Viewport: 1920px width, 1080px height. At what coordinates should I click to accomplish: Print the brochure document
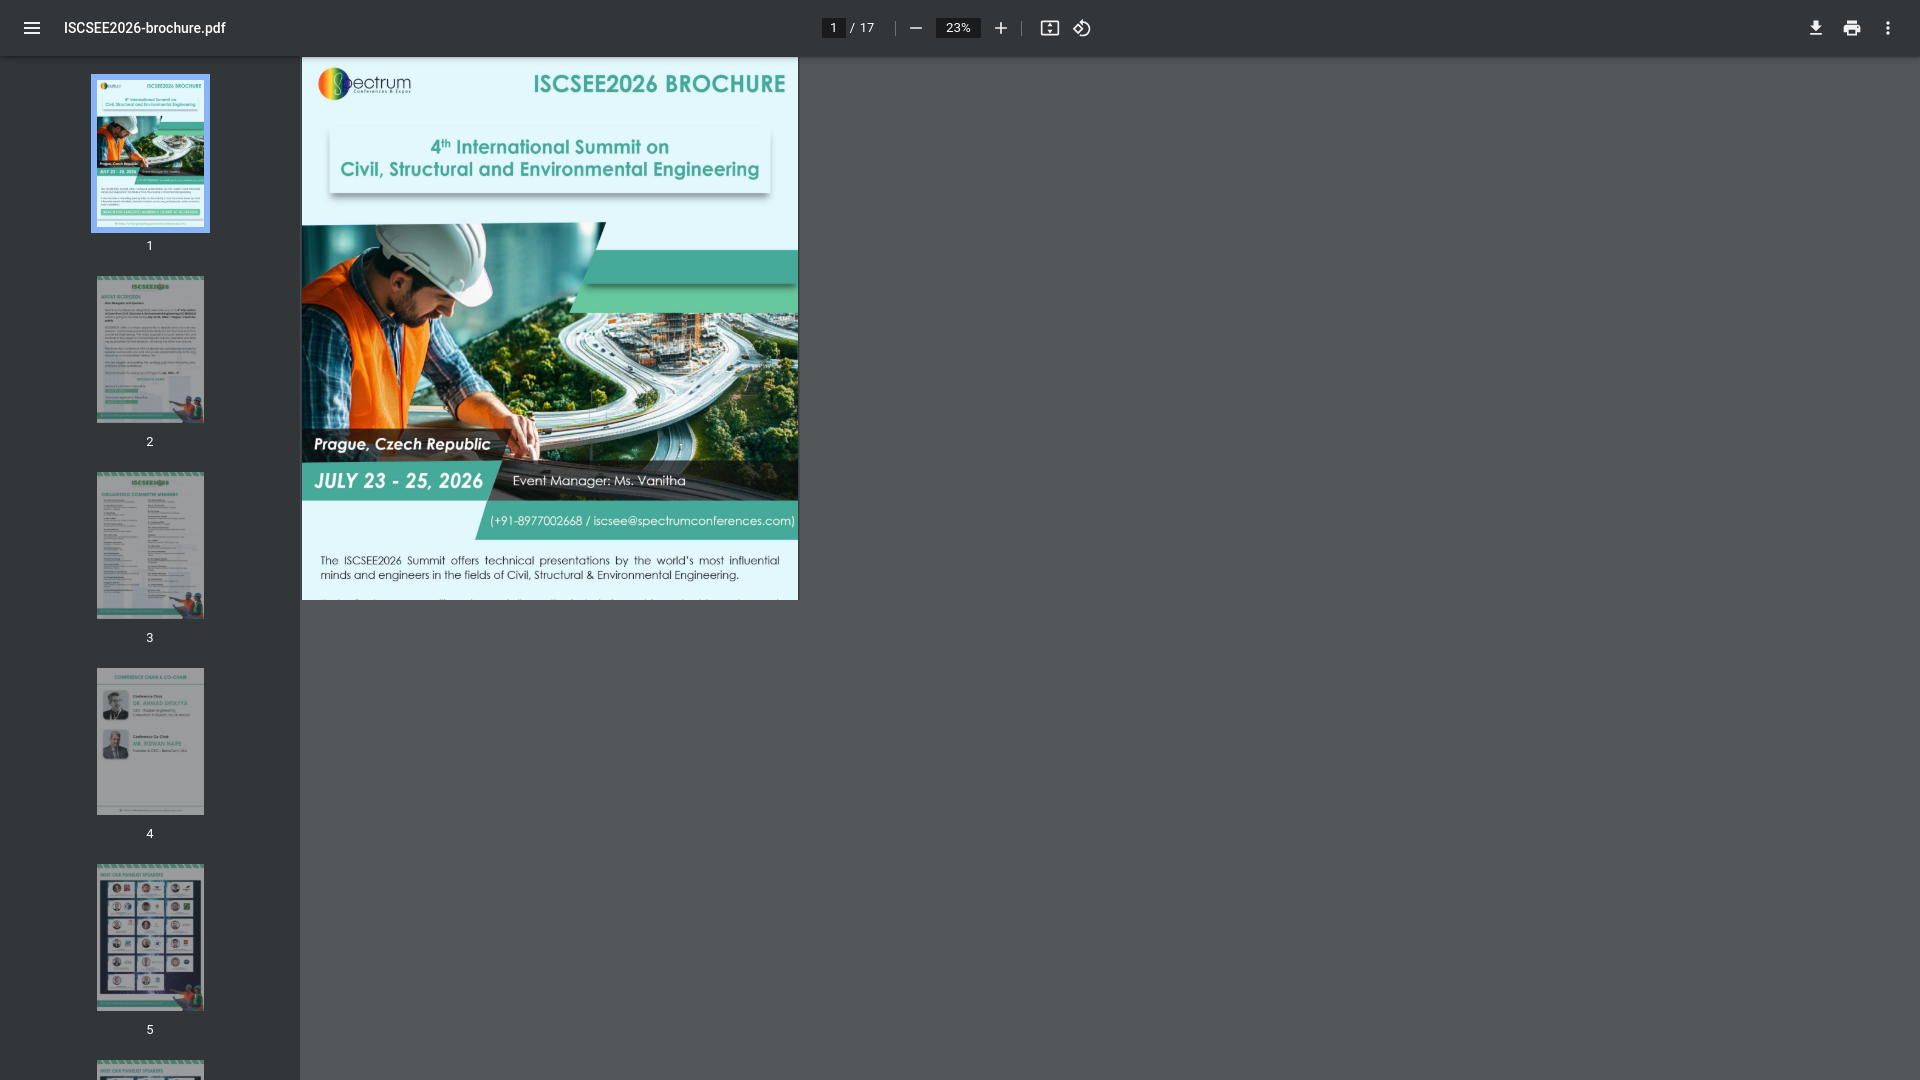tap(1851, 28)
